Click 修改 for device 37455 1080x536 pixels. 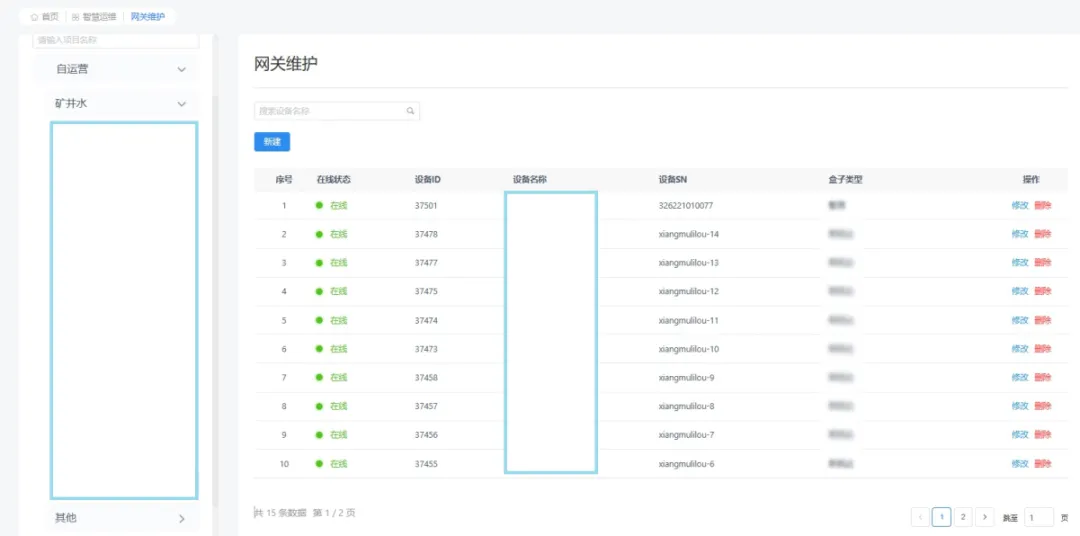click(1019, 464)
